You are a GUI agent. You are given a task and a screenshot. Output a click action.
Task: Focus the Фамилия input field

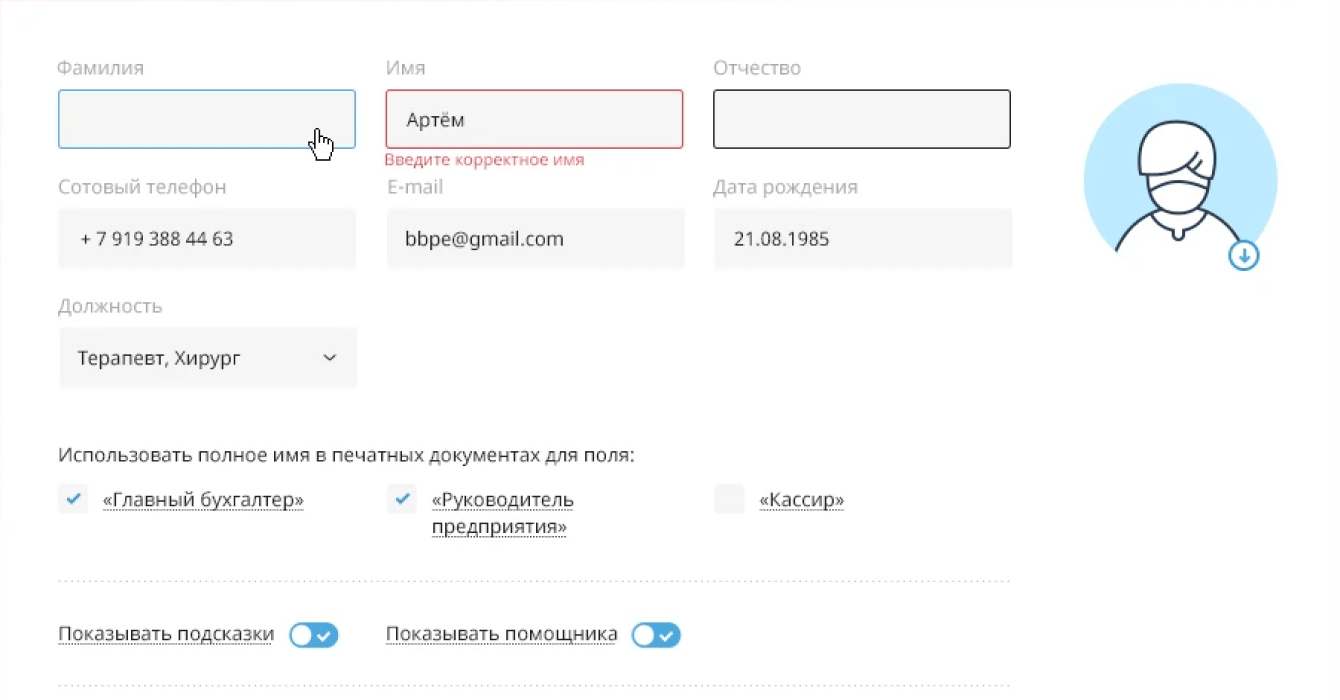pyautogui.click(x=206, y=119)
